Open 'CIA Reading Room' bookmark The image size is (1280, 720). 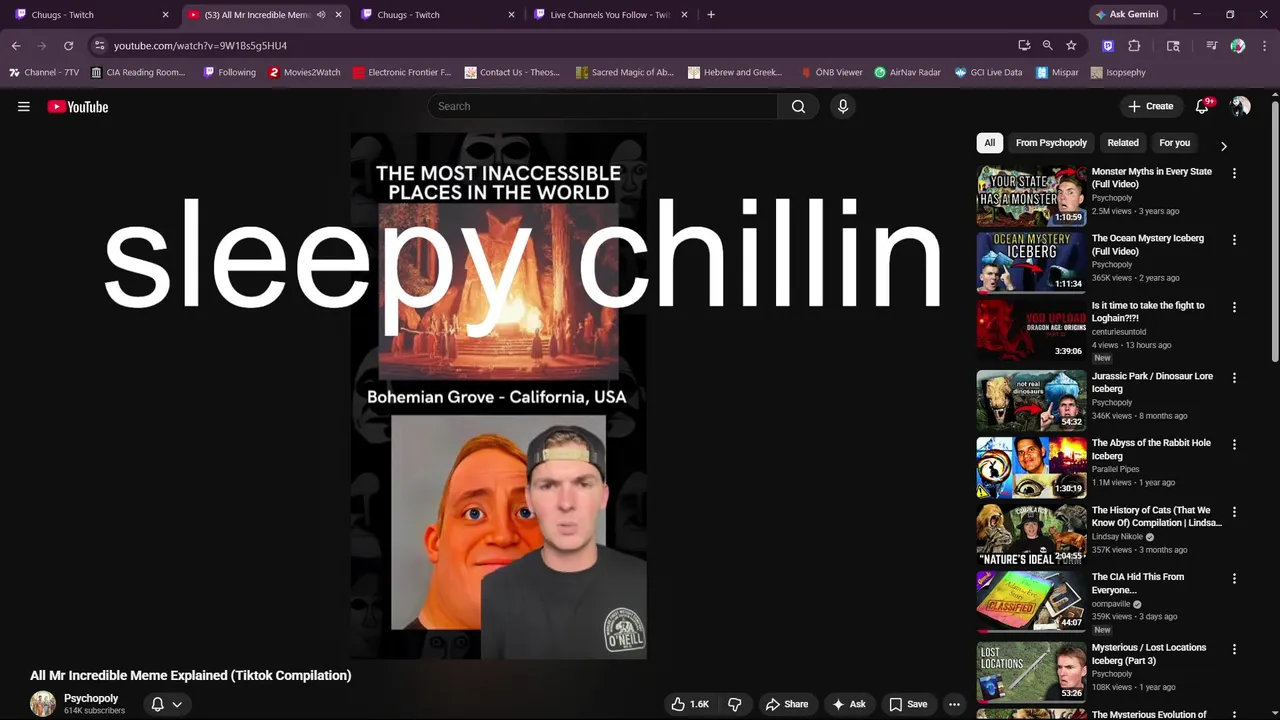(x=138, y=72)
